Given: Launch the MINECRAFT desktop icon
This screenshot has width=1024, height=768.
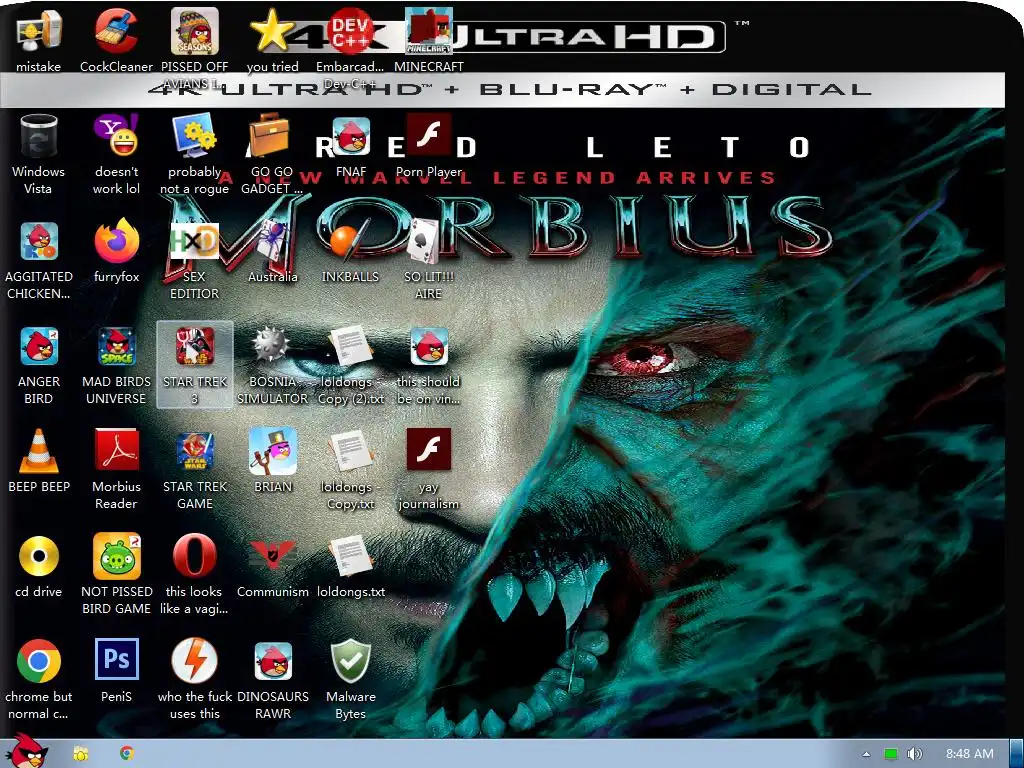Looking at the screenshot, I should [429, 31].
